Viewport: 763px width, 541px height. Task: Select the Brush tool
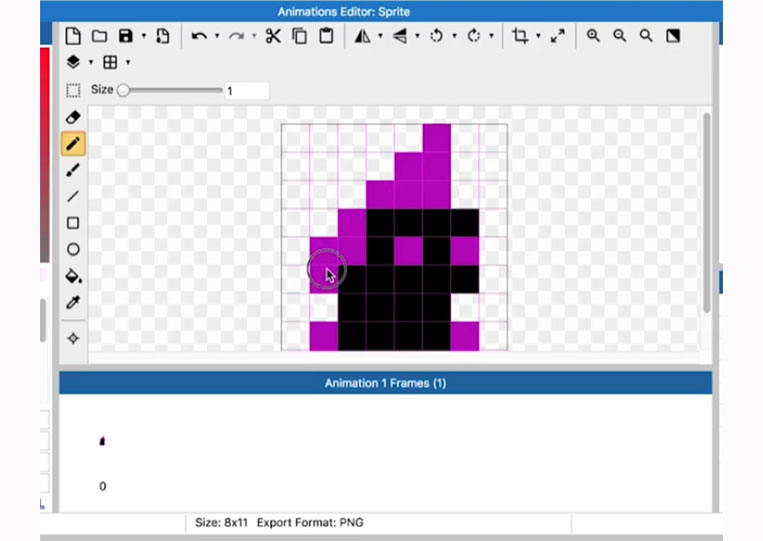(x=73, y=170)
